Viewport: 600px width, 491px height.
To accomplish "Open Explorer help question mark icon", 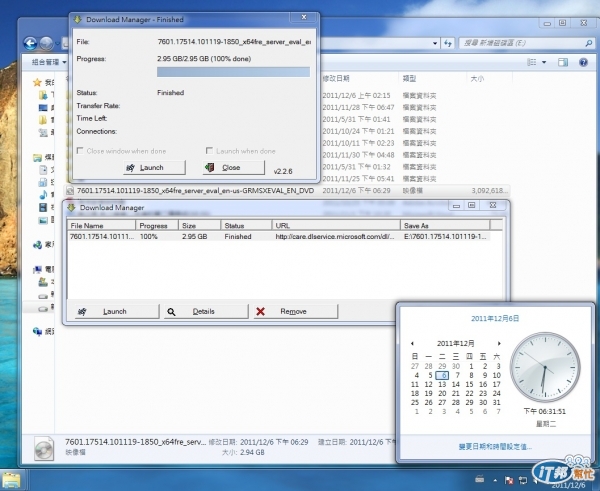I will [583, 62].
